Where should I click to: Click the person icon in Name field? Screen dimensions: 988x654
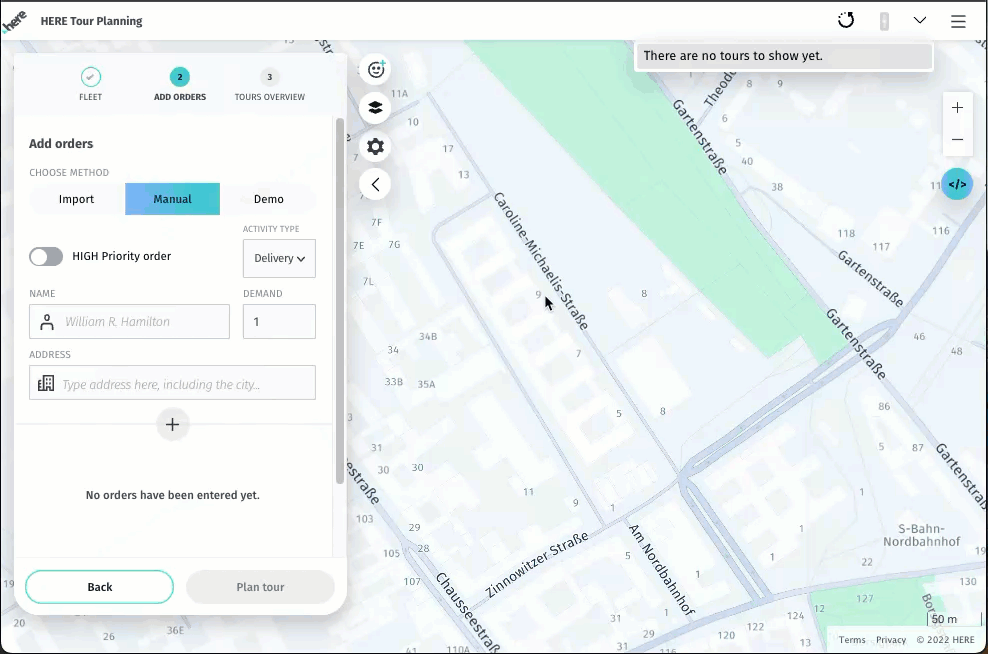pos(47,322)
